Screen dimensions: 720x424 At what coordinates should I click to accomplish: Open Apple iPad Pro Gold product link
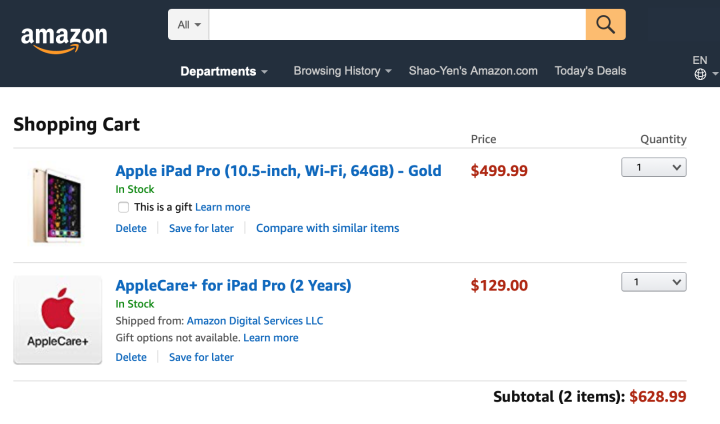[x=278, y=171]
